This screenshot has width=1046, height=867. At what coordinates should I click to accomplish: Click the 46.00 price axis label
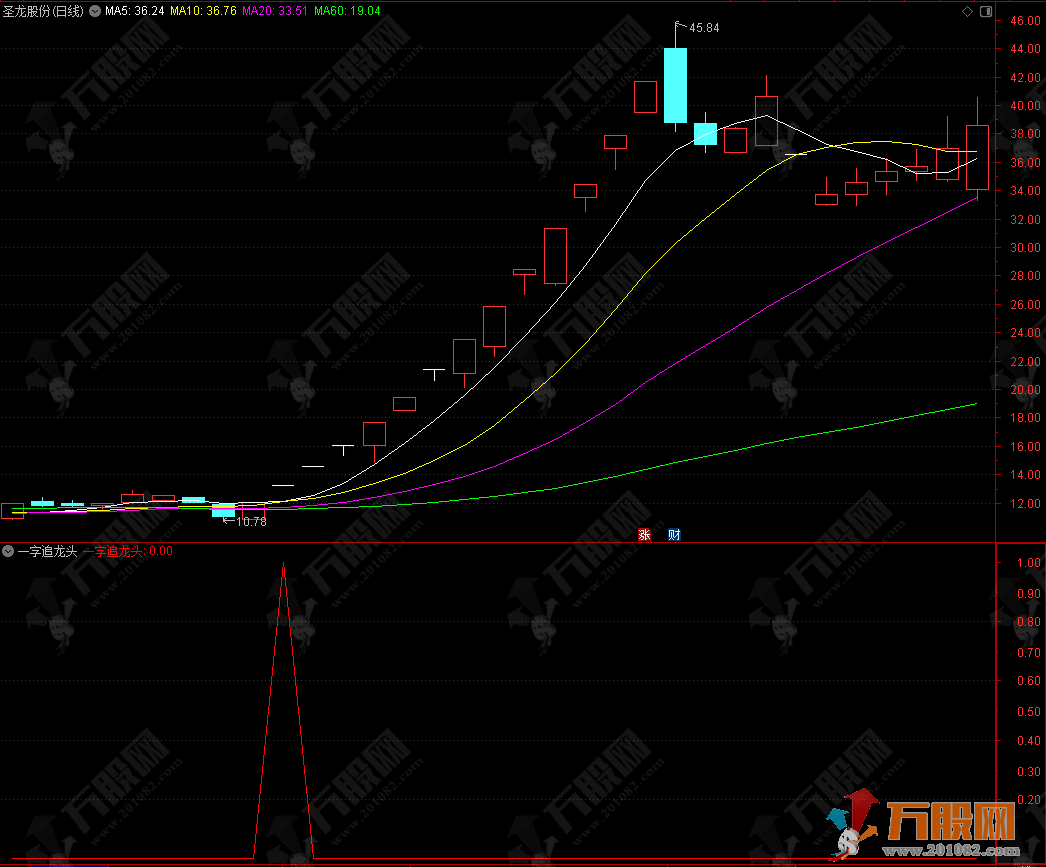(x=1022, y=20)
